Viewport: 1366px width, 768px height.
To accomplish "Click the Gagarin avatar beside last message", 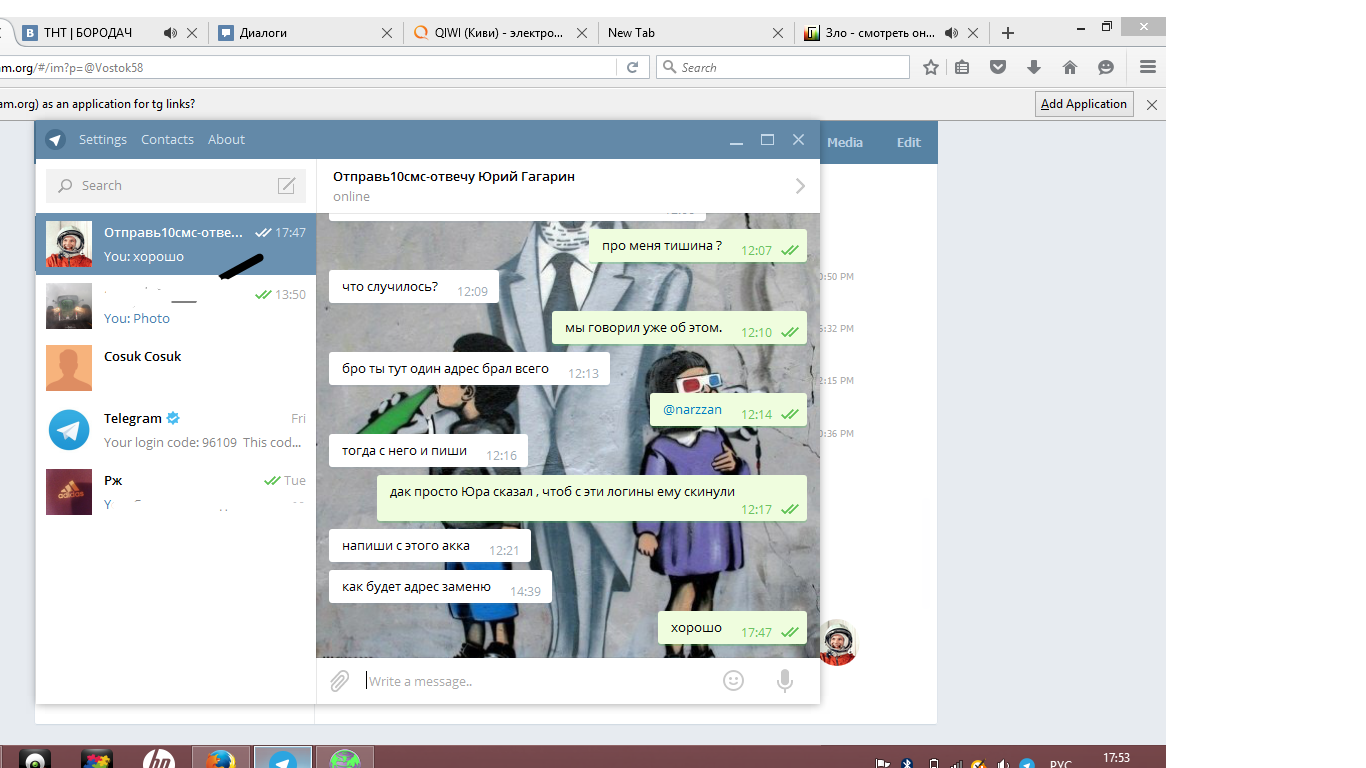I will click(x=838, y=642).
